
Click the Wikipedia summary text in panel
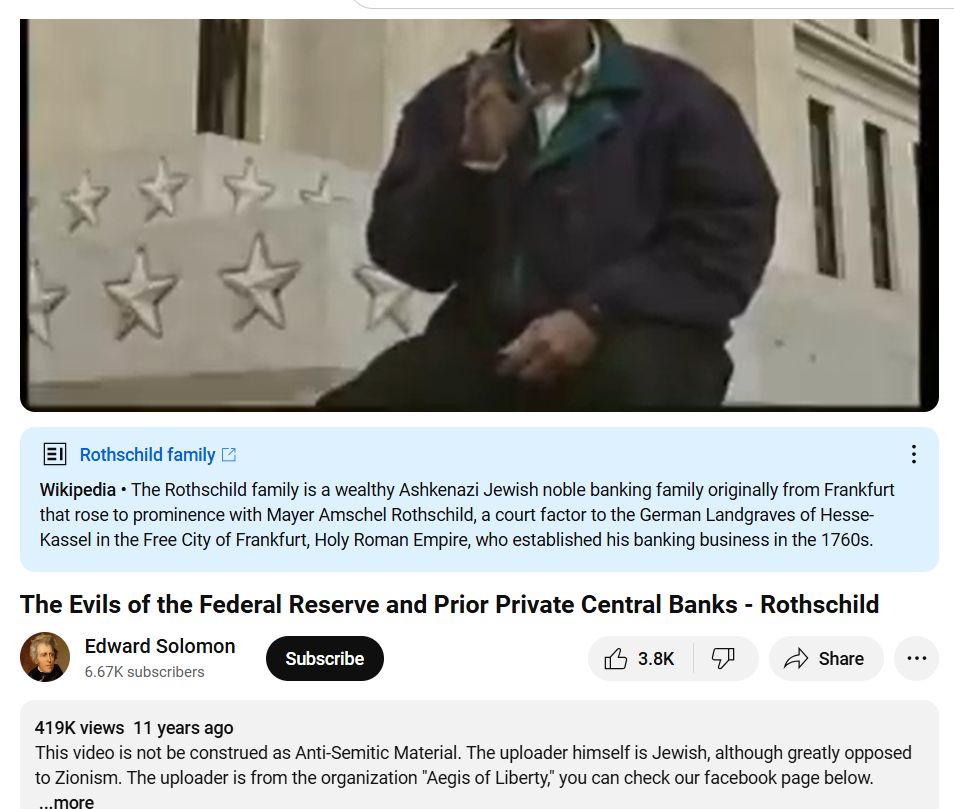467,515
